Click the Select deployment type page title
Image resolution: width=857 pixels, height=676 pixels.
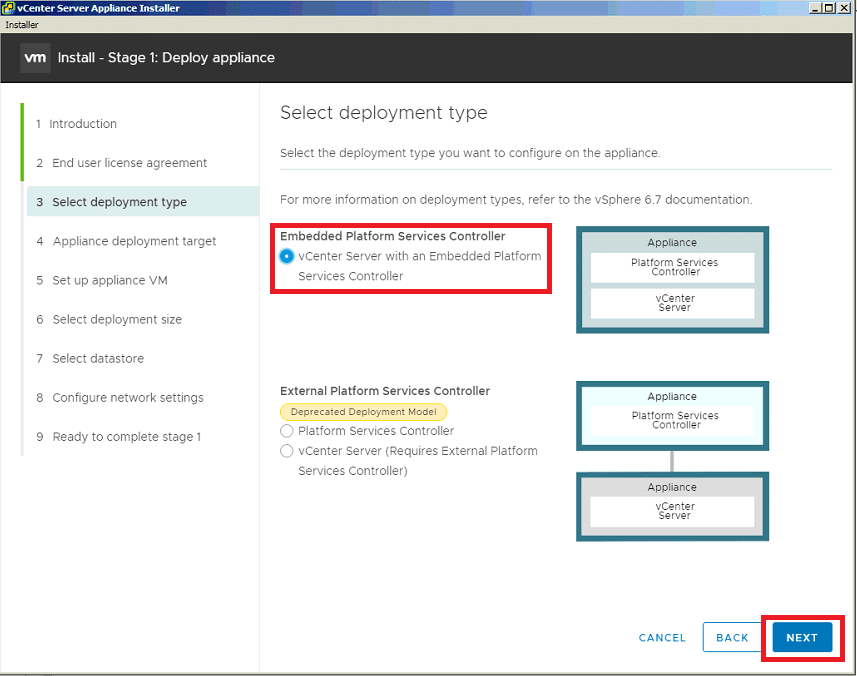tap(384, 113)
